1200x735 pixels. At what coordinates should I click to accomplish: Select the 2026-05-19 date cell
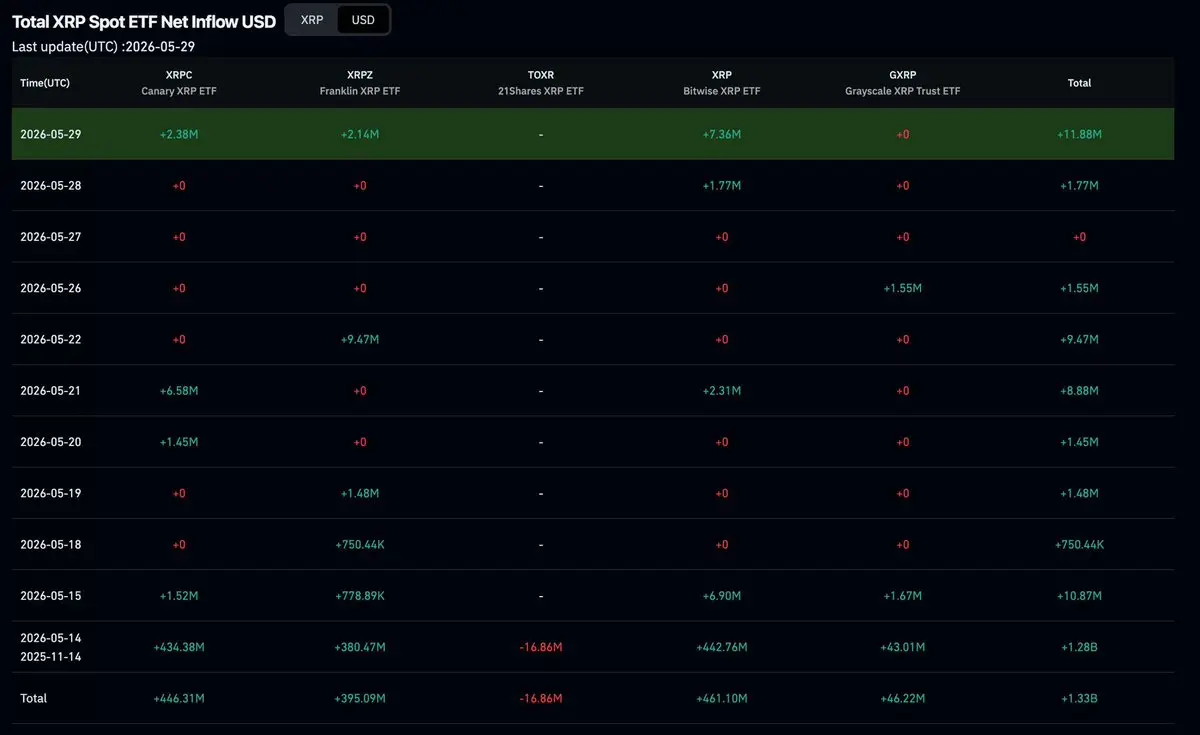click(x=51, y=493)
